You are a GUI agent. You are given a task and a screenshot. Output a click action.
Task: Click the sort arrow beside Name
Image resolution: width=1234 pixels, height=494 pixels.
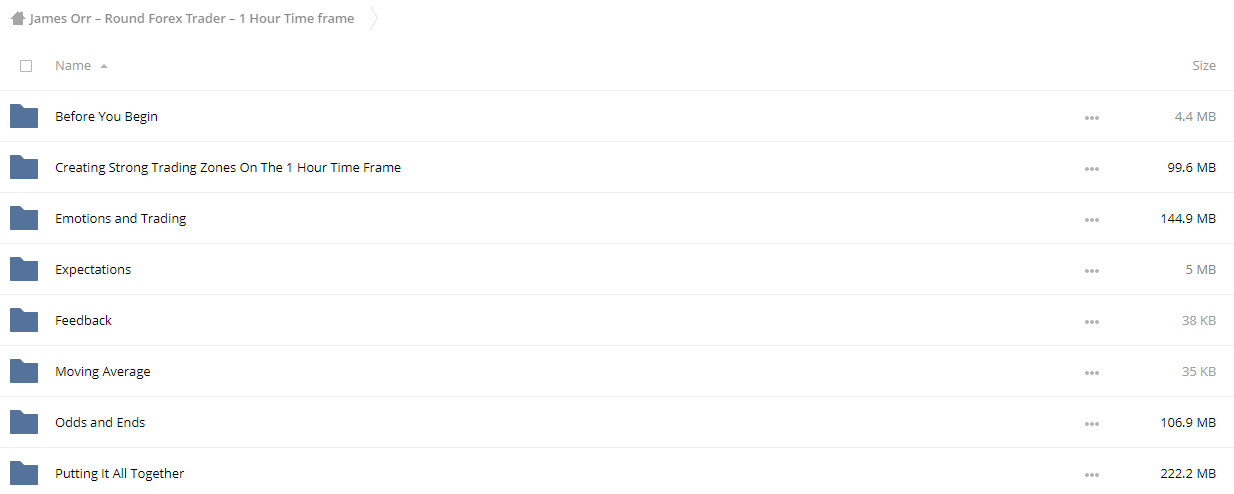point(104,66)
